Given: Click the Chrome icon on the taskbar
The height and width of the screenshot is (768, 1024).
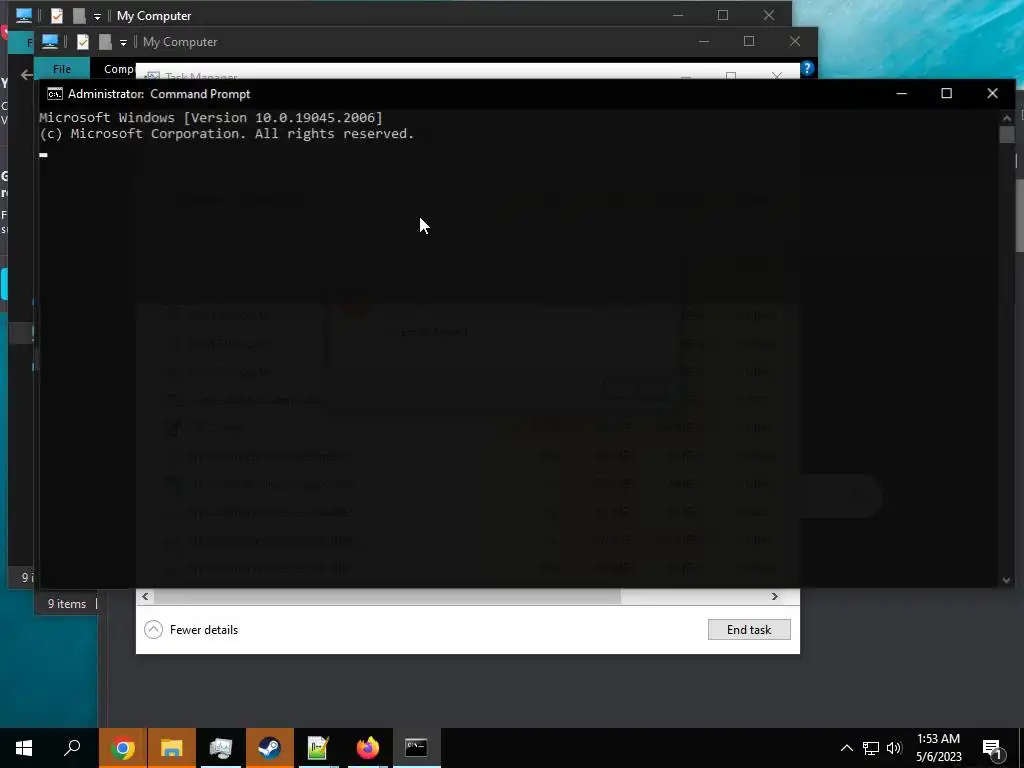Looking at the screenshot, I should 123,748.
